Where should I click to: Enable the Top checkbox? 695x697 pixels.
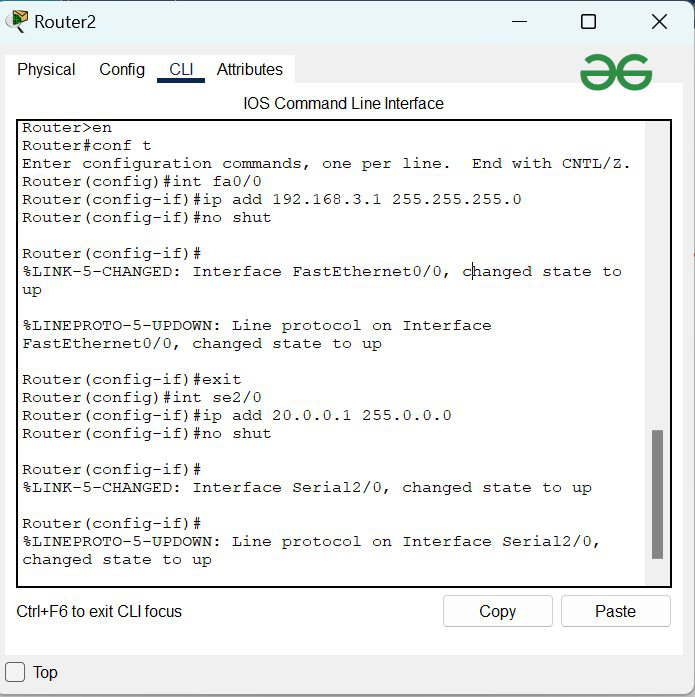16,672
